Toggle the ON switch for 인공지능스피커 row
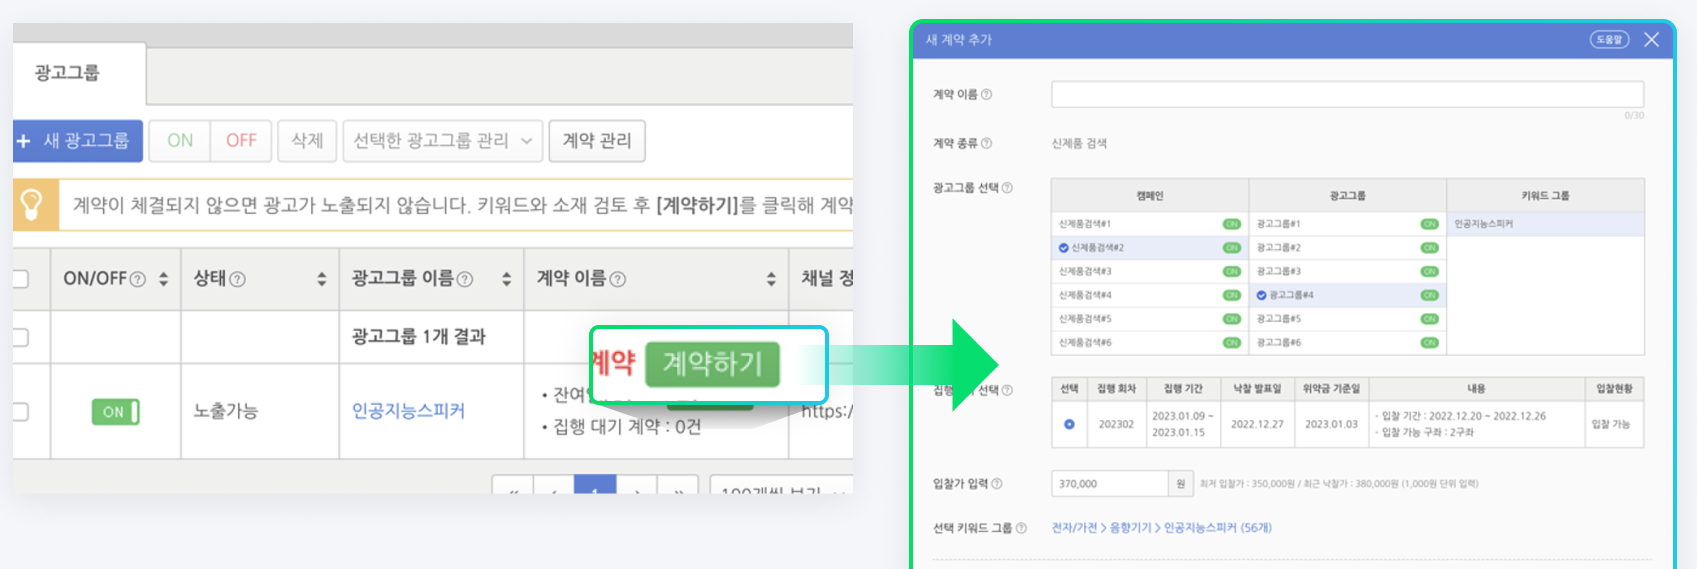 tap(115, 412)
